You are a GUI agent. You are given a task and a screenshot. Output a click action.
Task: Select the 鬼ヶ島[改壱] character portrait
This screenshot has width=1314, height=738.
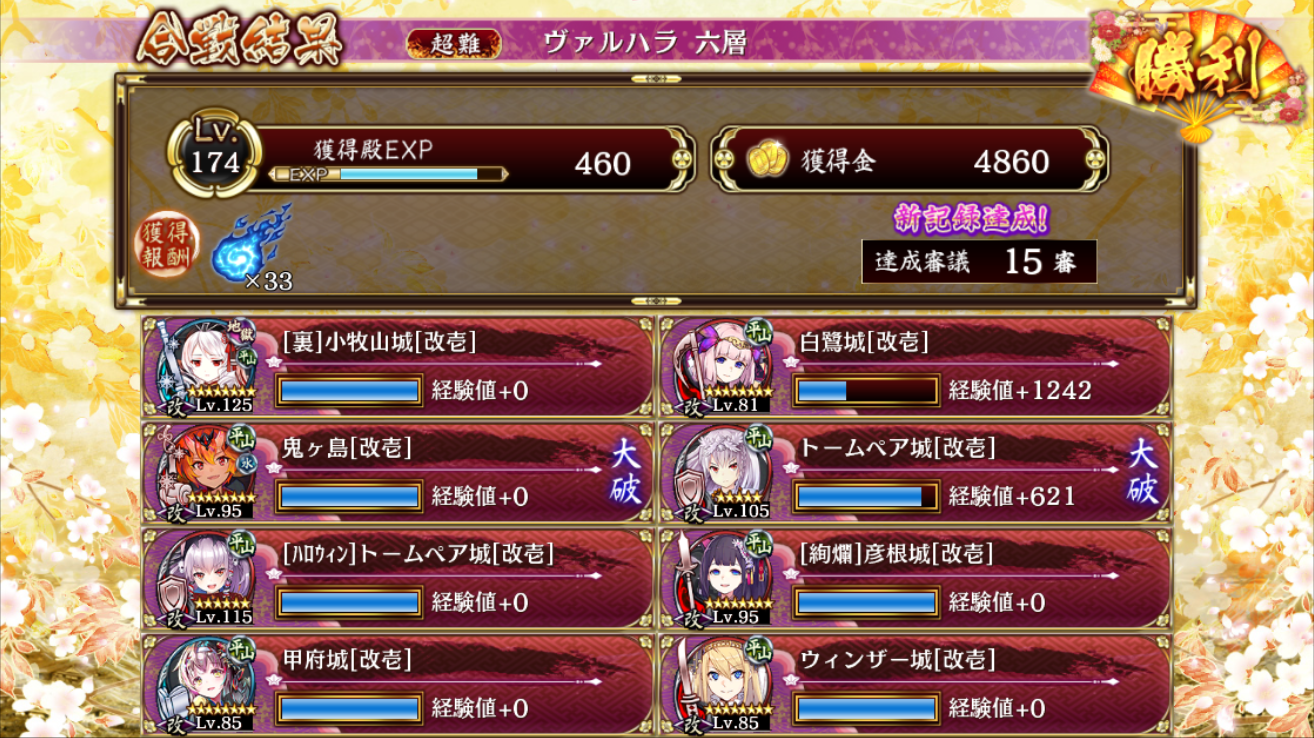[x=208, y=472]
